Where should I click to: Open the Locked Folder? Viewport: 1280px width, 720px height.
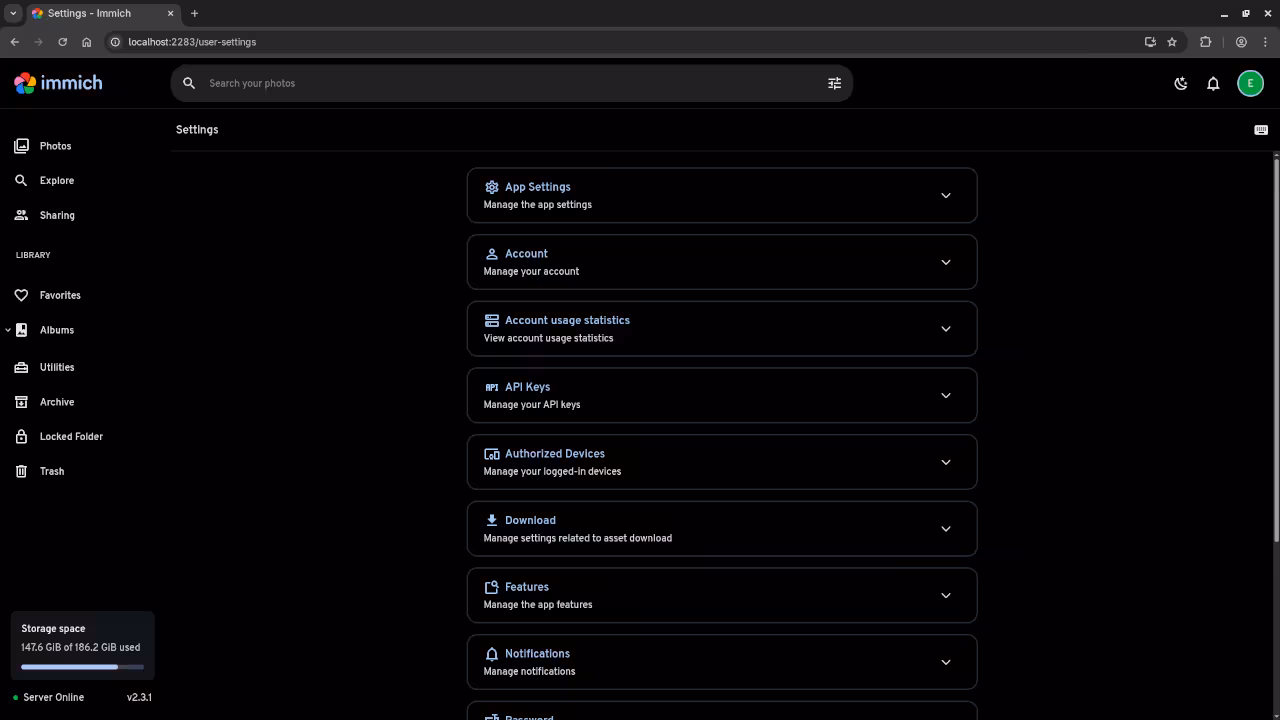[70, 436]
